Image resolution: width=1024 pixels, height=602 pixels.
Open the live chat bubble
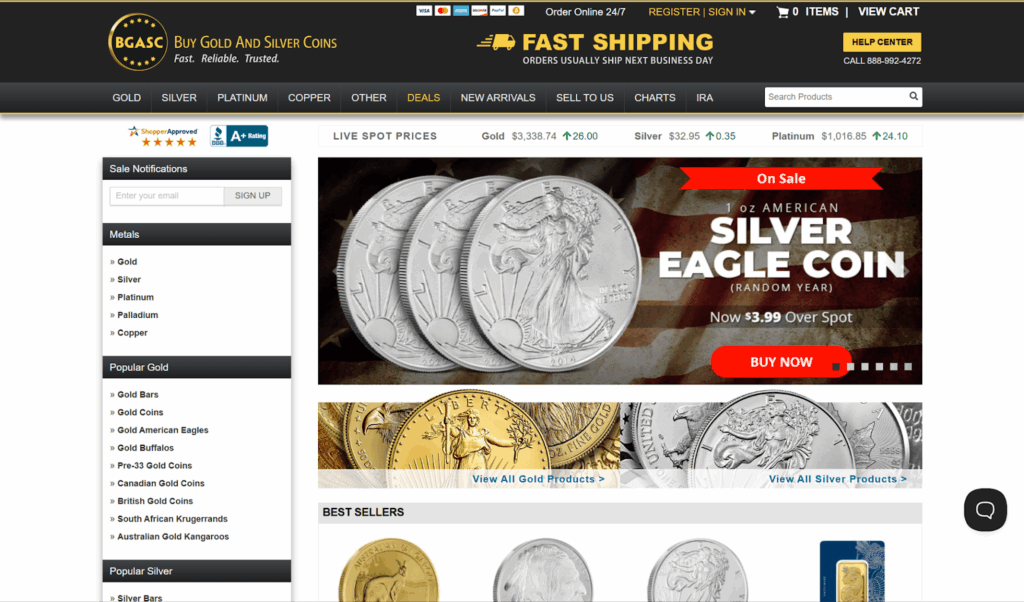[985, 509]
